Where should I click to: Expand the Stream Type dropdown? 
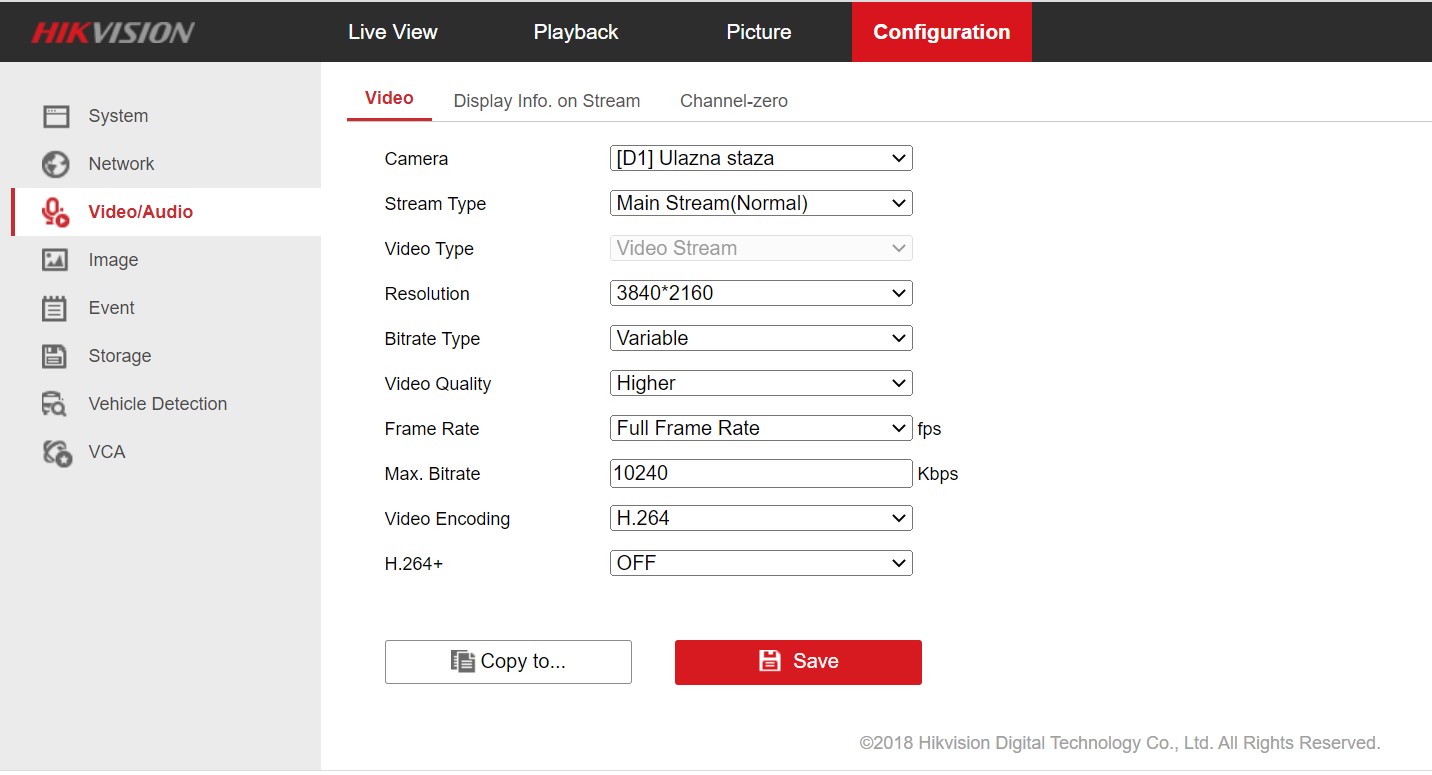760,203
